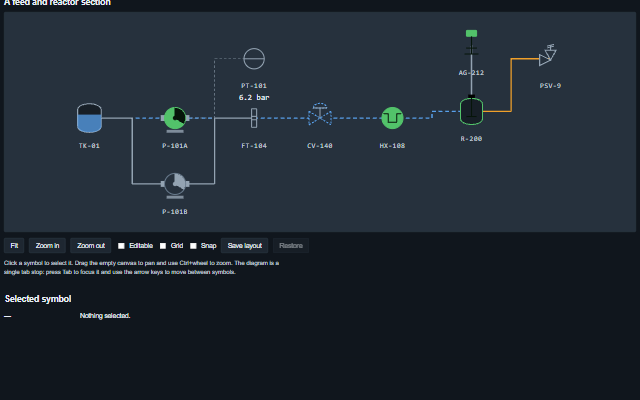Enable the Editable checkbox
This screenshot has width=640, height=400.
click(121, 246)
